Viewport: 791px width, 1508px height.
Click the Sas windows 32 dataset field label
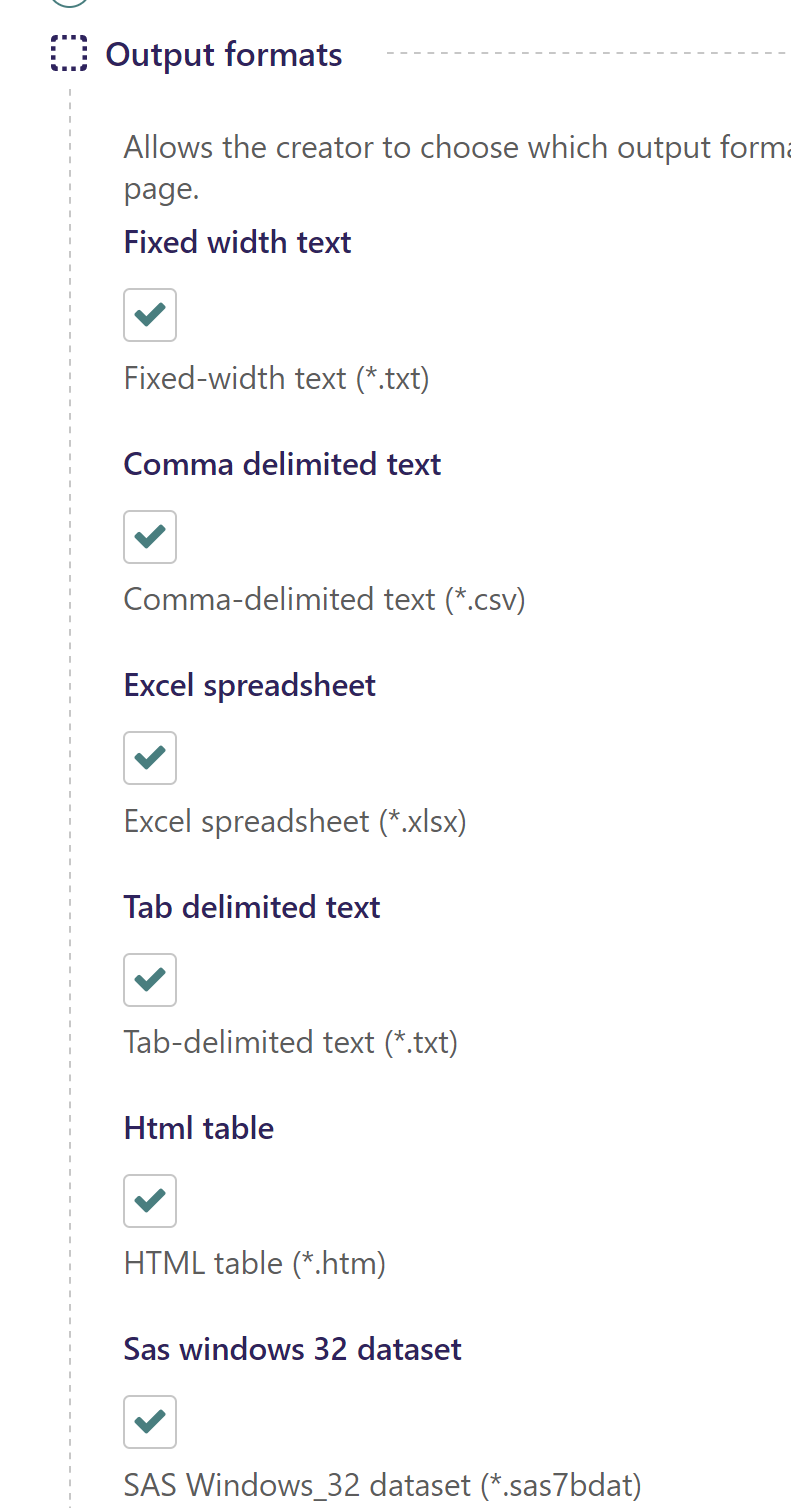(292, 1349)
